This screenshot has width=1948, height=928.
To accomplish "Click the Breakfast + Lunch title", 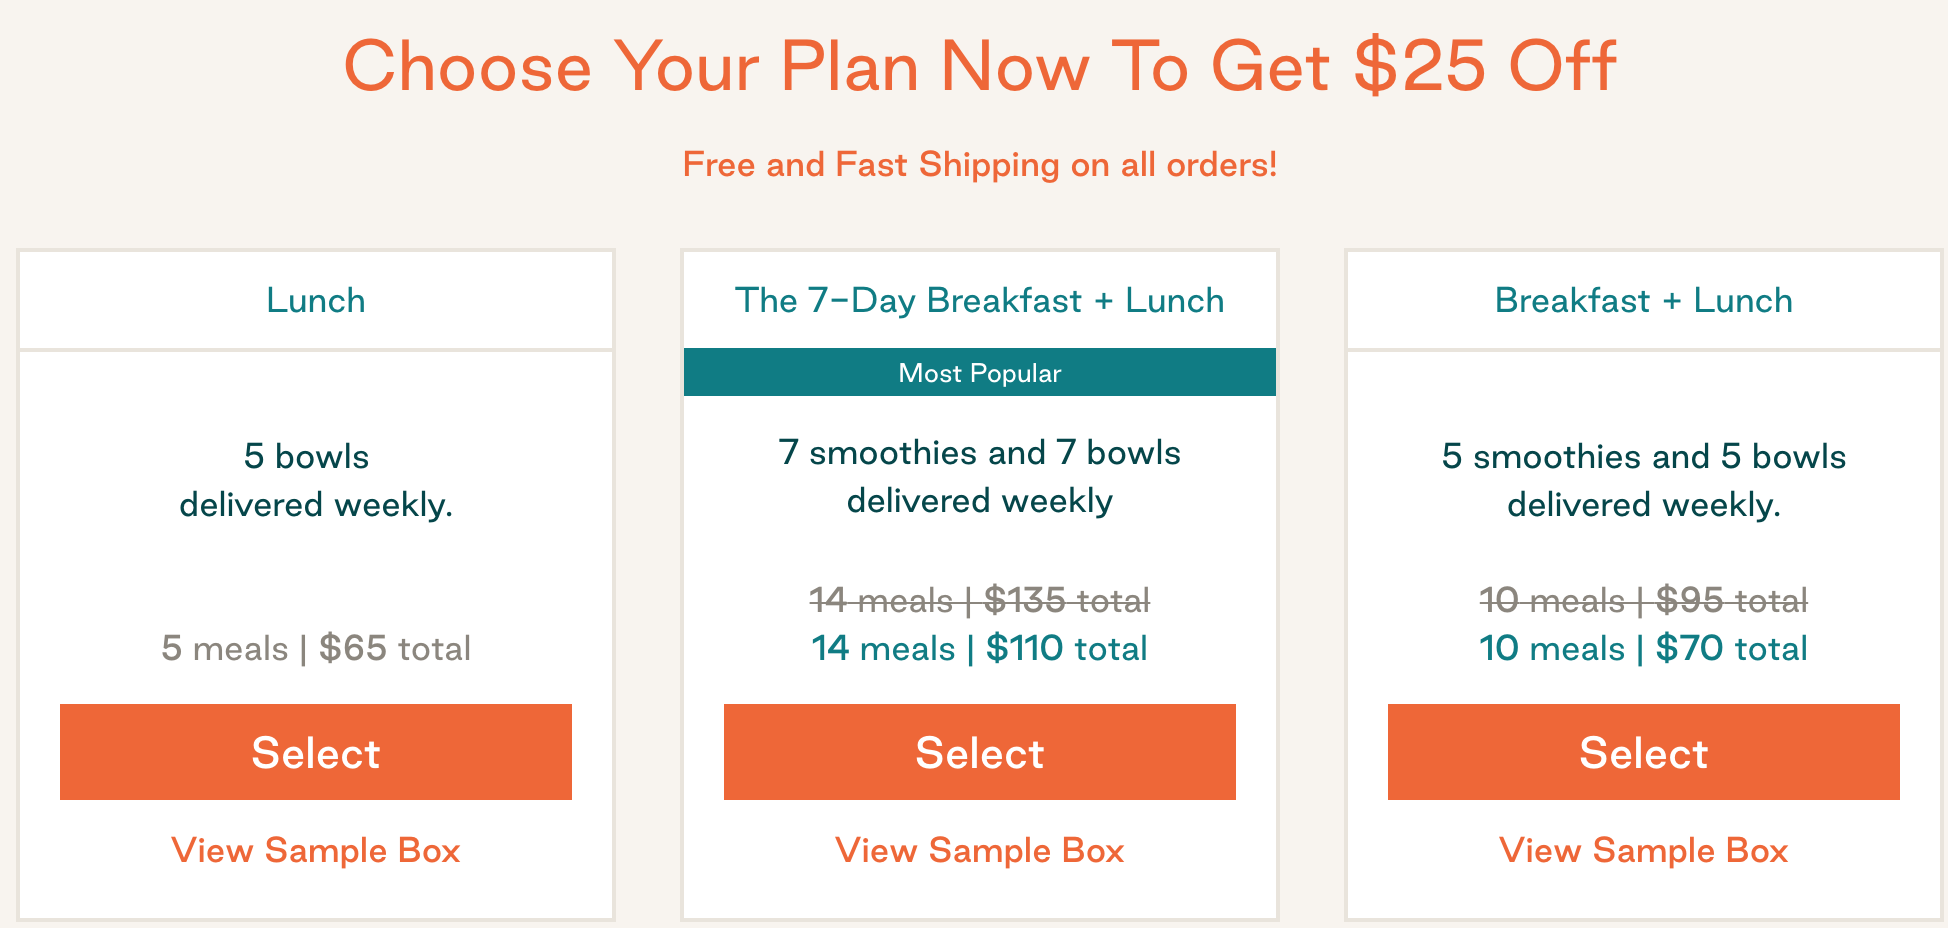I will coord(1643,300).
